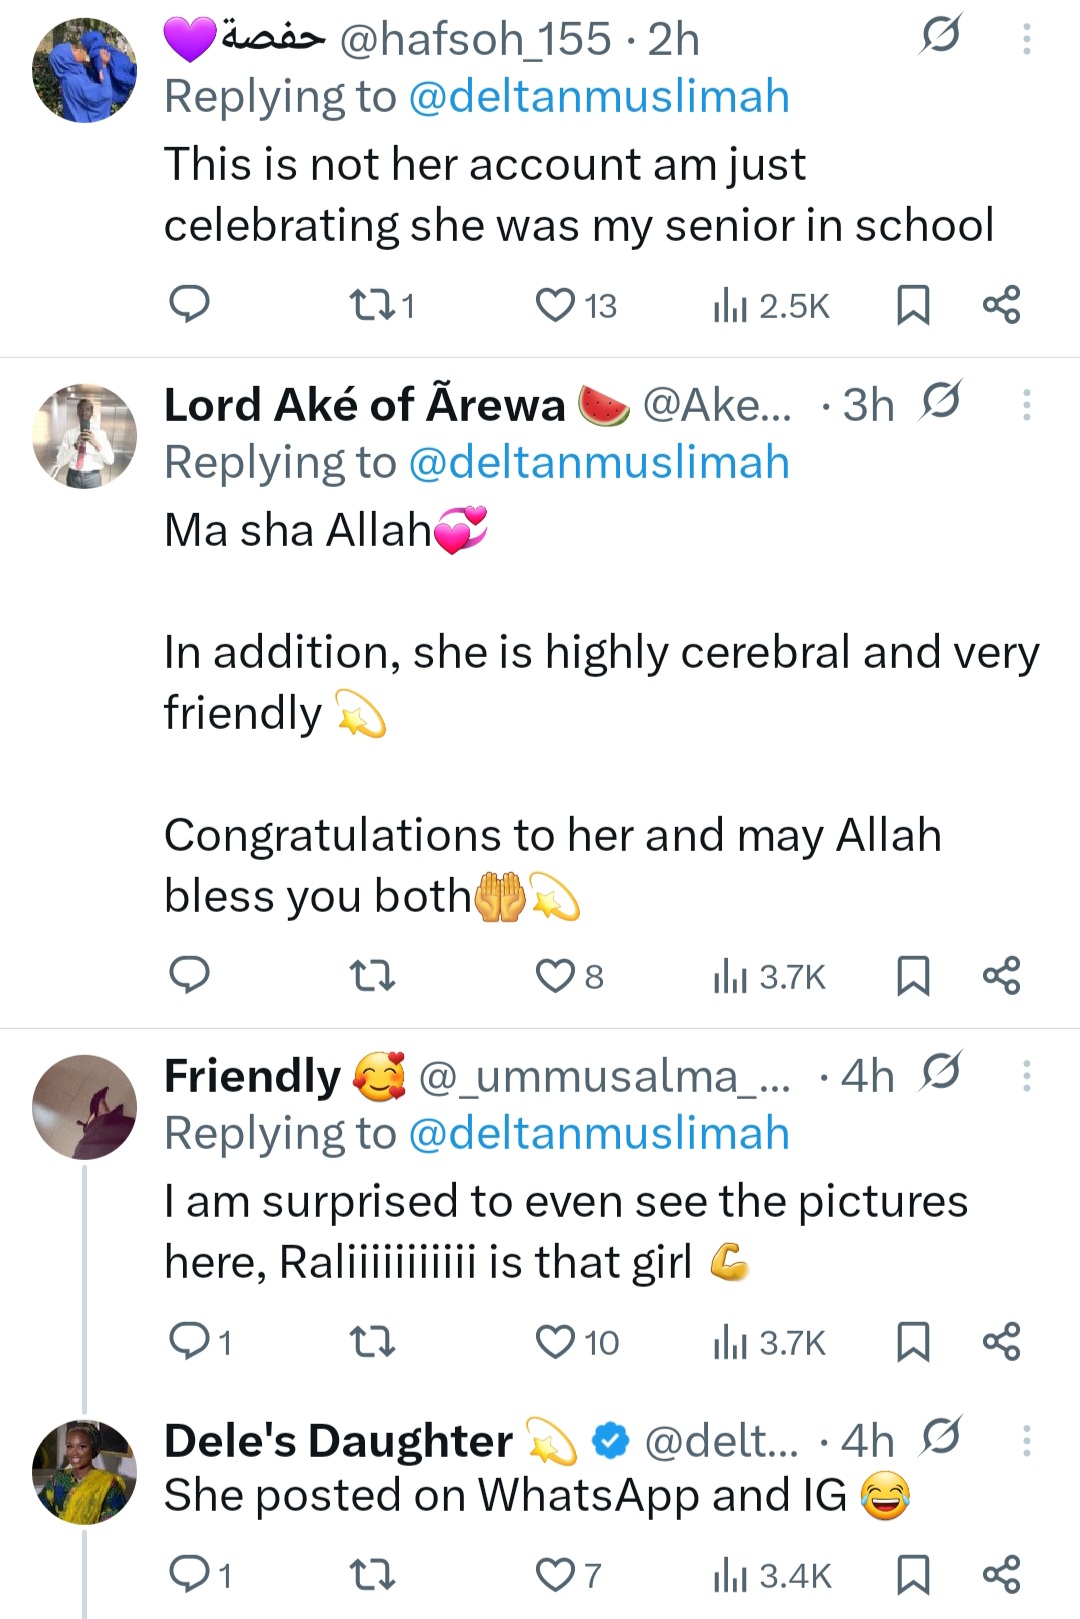Reply to hafsoh_155's tweet
The image size is (1080, 1619).
point(189,304)
